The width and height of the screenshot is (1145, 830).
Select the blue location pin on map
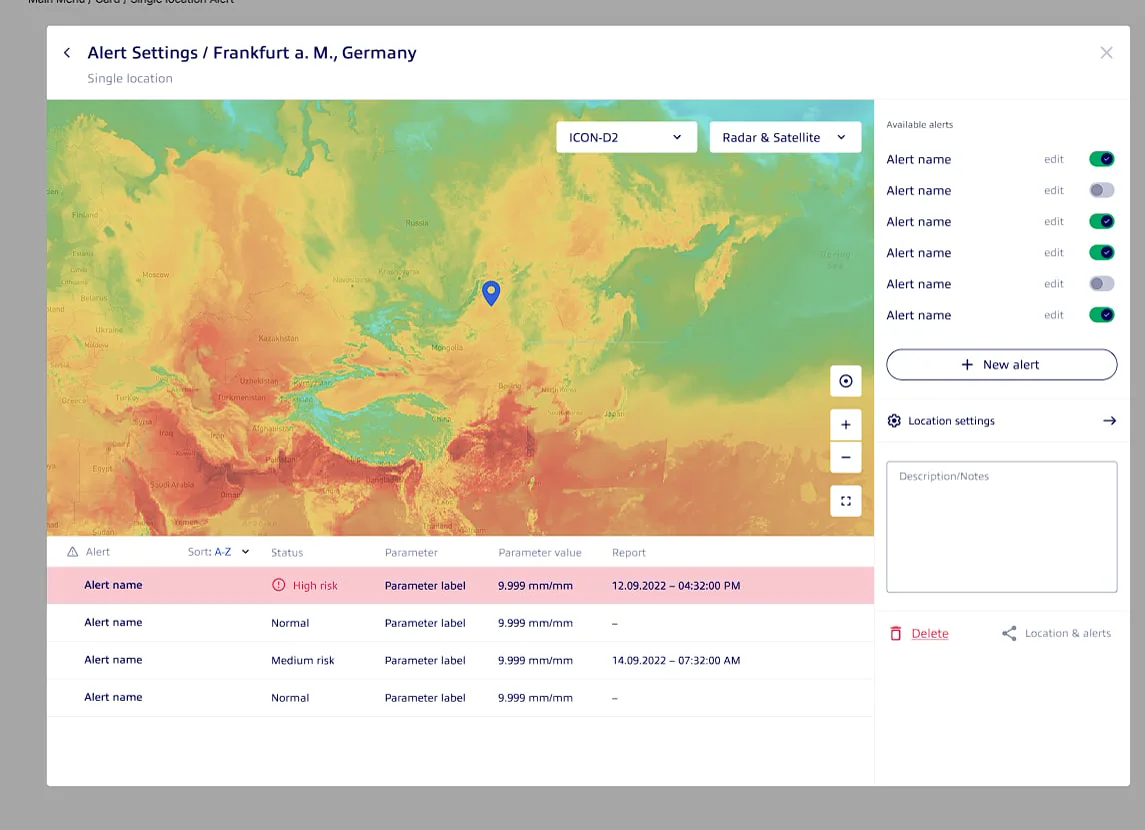point(491,293)
